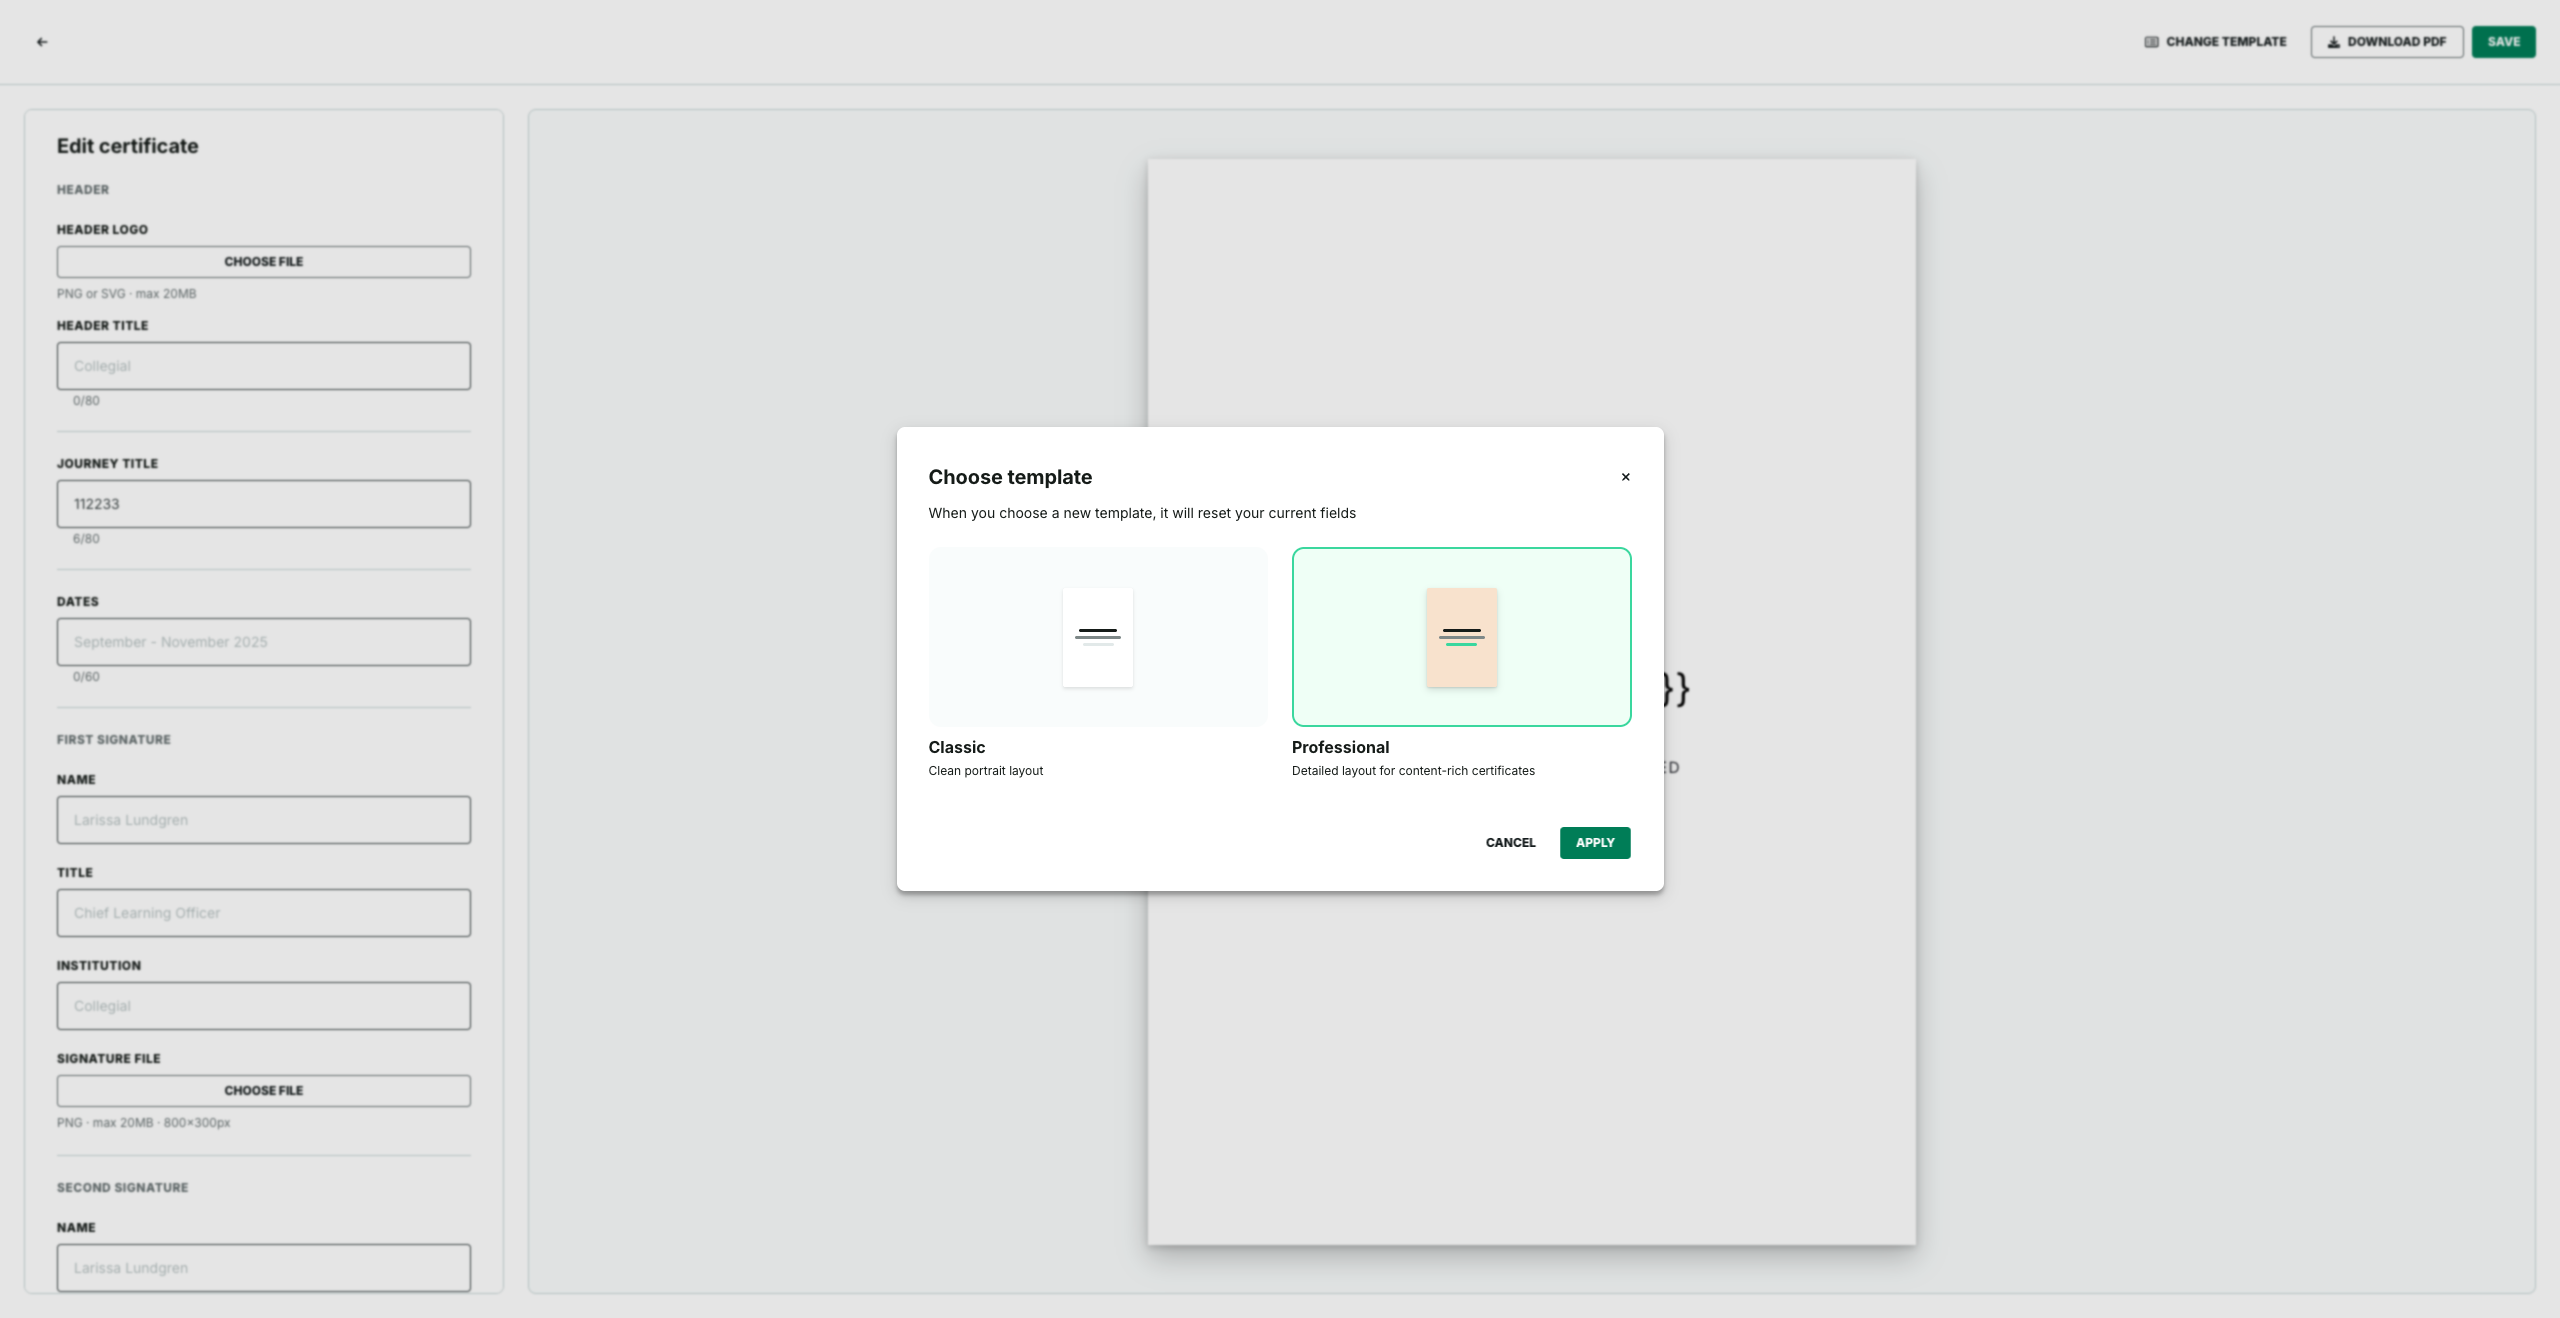Choose a file for the Header Logo
Viewport: 2560px width, 1318px height.
coord(263,262)
